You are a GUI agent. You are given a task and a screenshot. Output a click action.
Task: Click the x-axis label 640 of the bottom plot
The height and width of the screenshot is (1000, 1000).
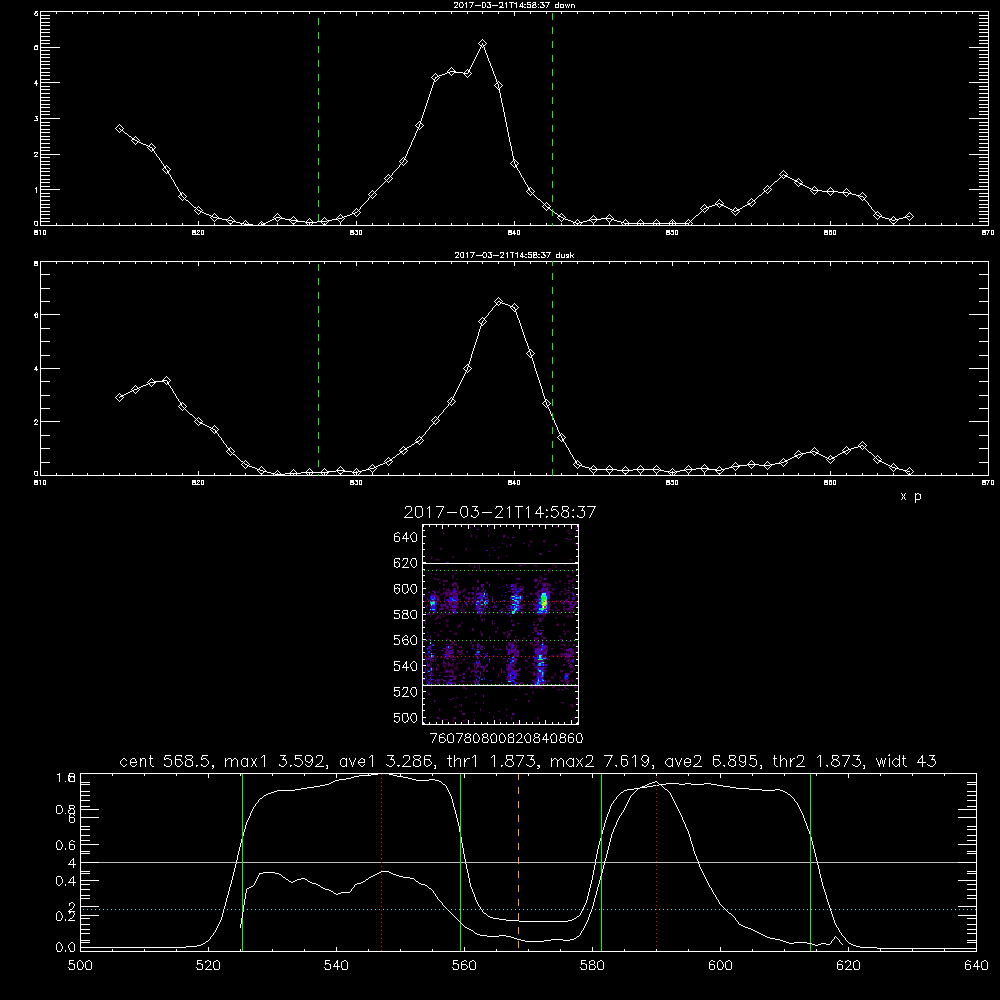(976, 966)
